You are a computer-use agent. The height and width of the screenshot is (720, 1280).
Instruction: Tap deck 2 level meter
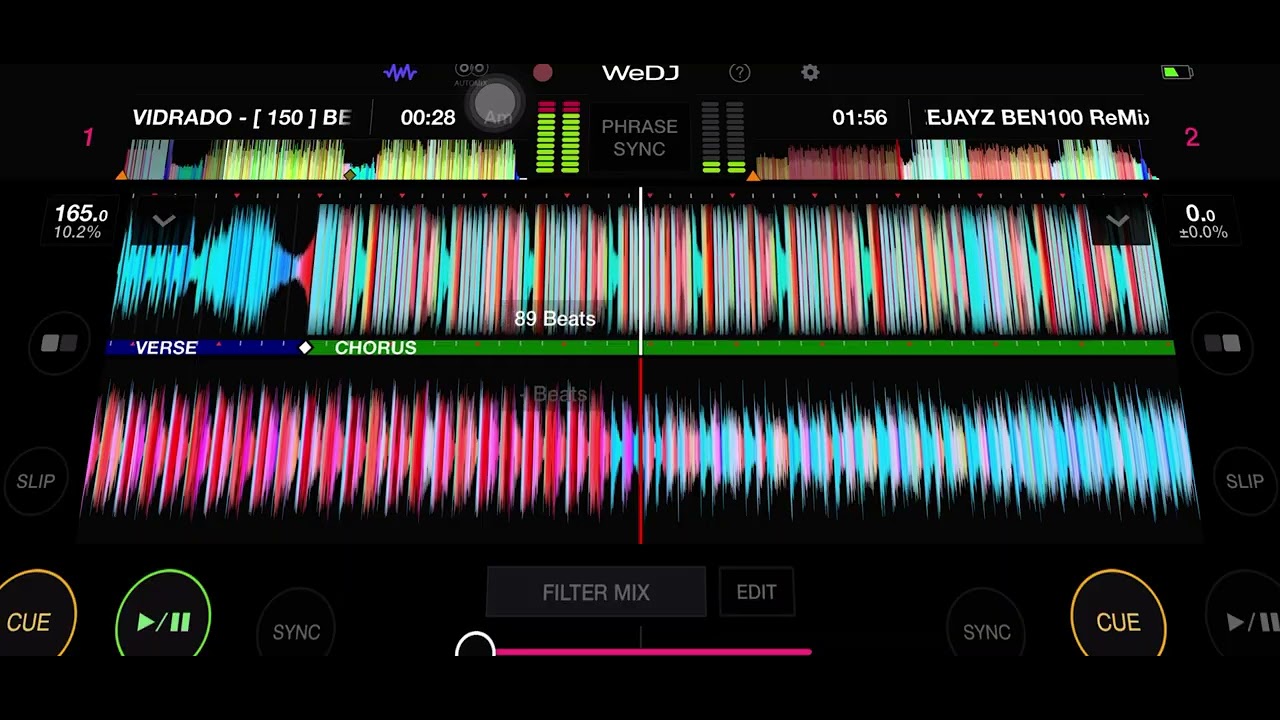coord(722,137)
